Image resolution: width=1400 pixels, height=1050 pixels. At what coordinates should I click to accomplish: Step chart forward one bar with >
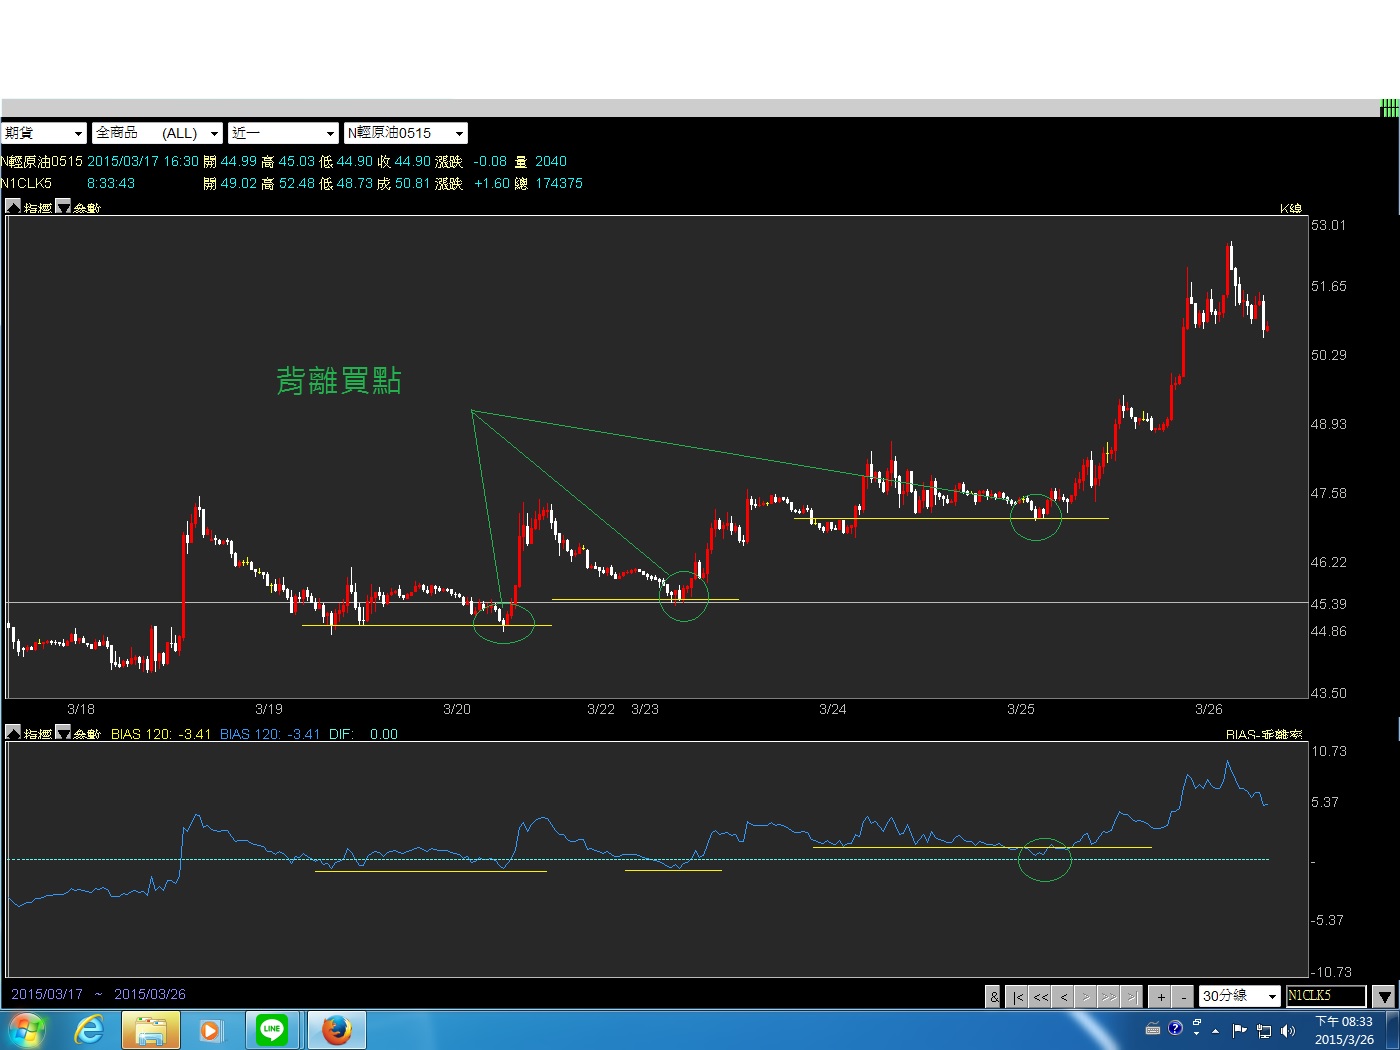(1086, 996)
